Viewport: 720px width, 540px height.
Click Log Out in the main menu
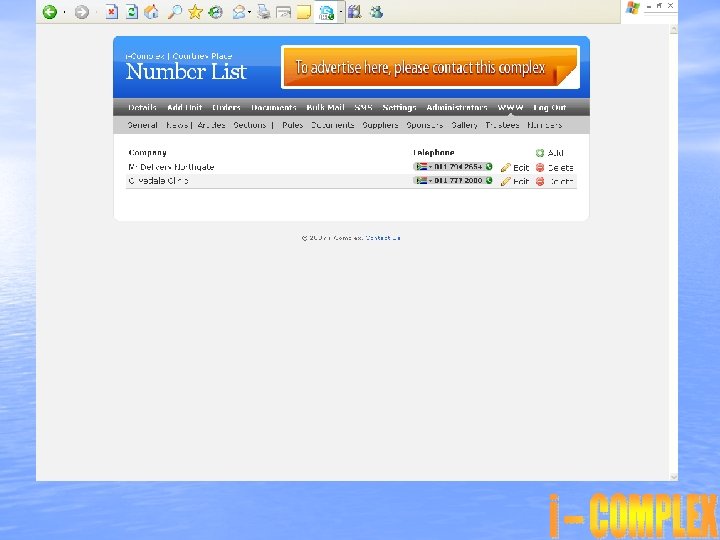[550, 107]
